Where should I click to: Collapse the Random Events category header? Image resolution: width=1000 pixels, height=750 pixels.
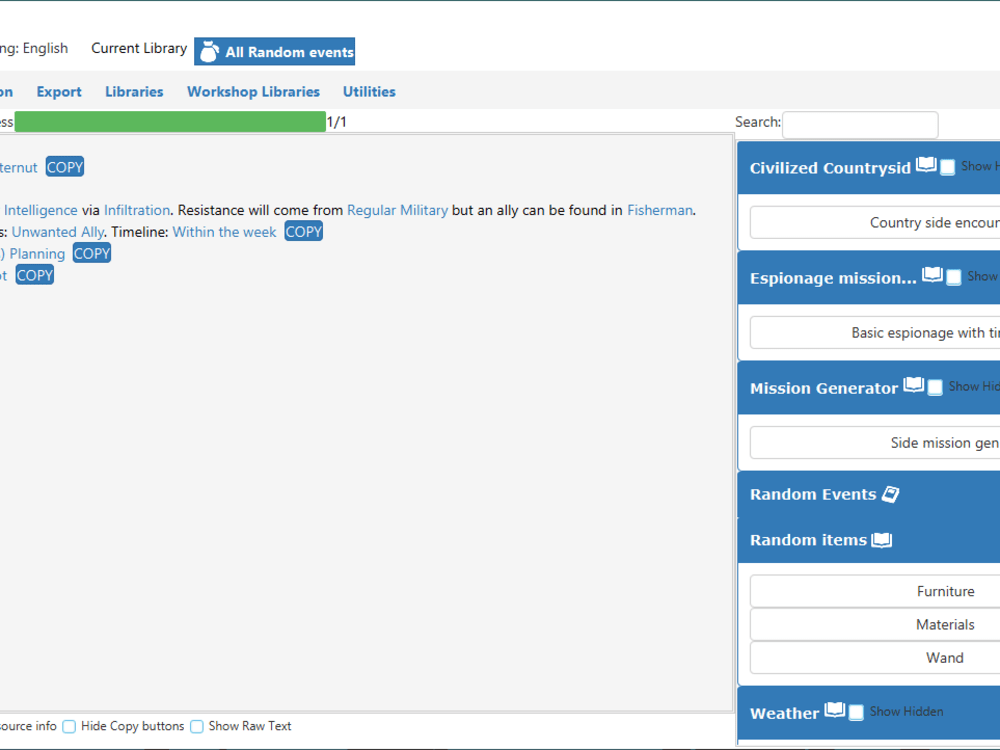[x=813, y=493]
